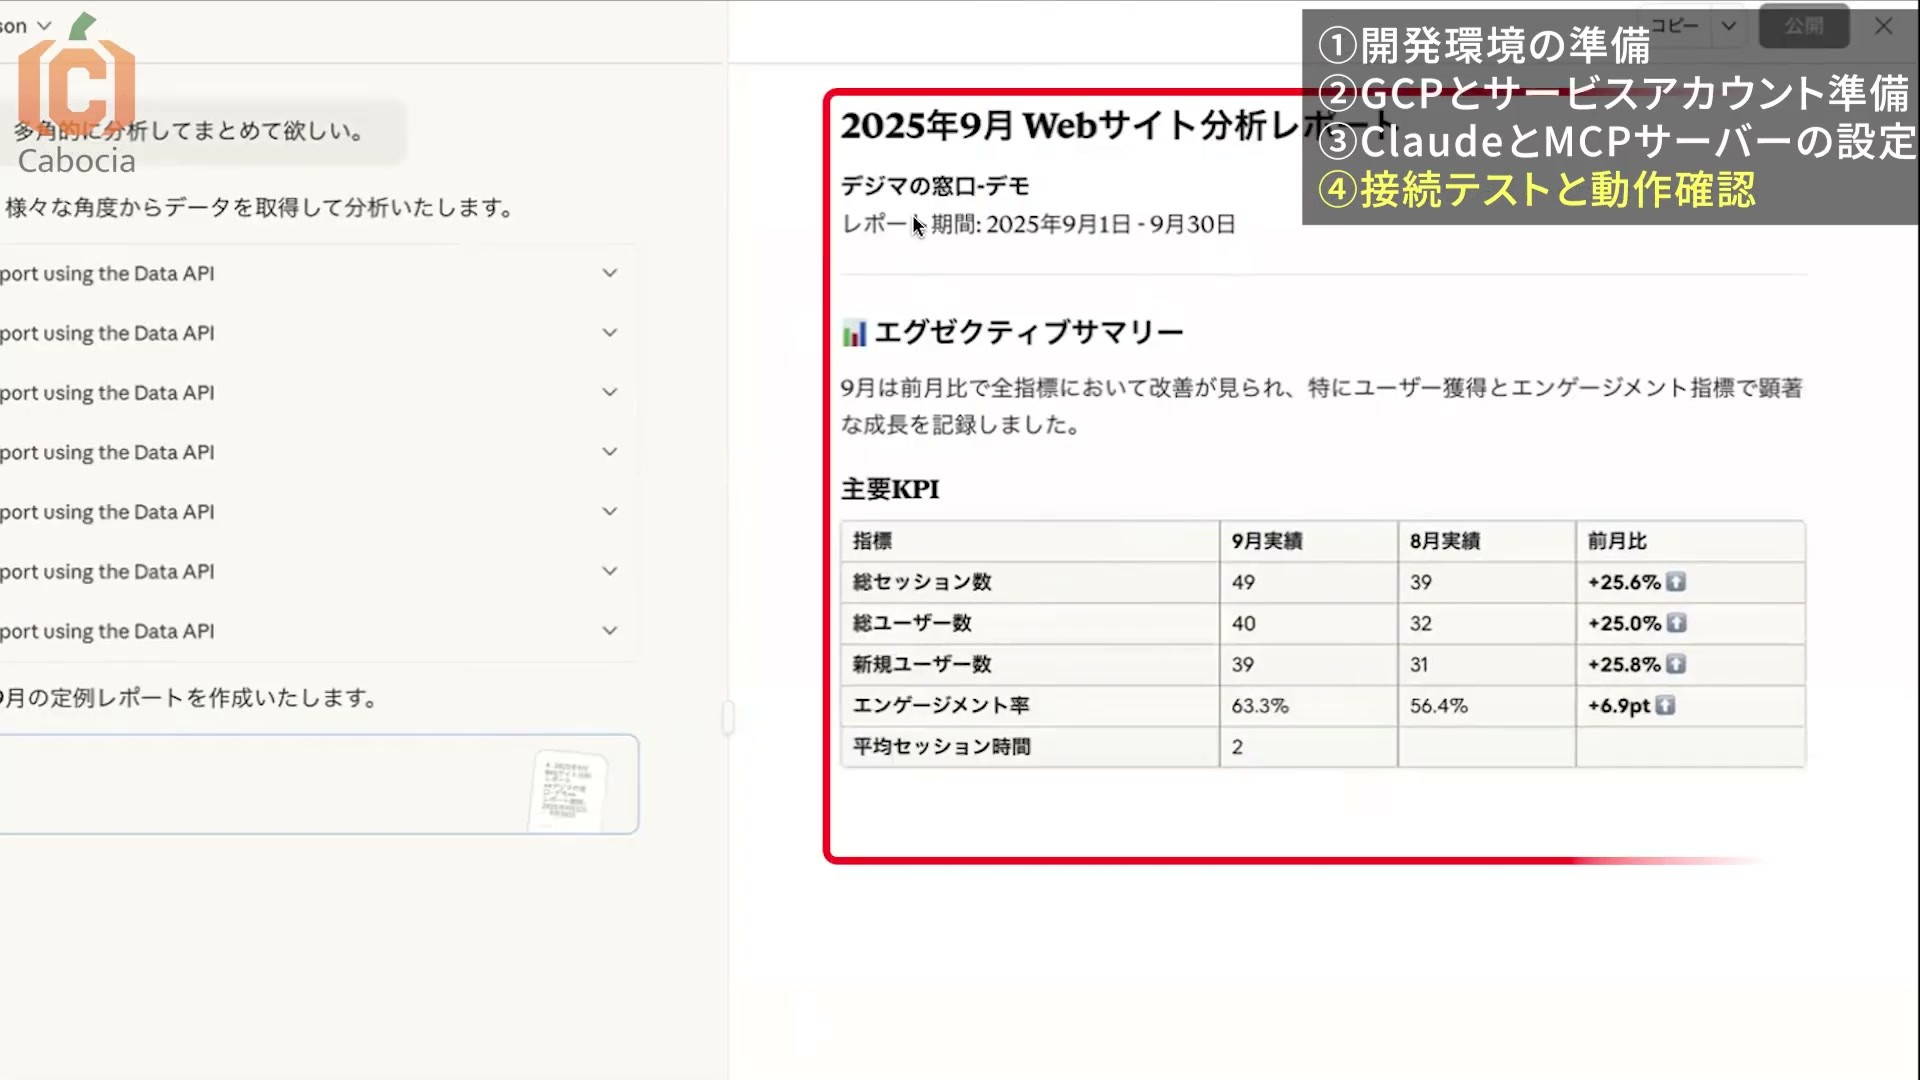Viewport: 1920px width, 1080px height.
Task: Expand the fifth Data API report row
Action: pos(609,512)
